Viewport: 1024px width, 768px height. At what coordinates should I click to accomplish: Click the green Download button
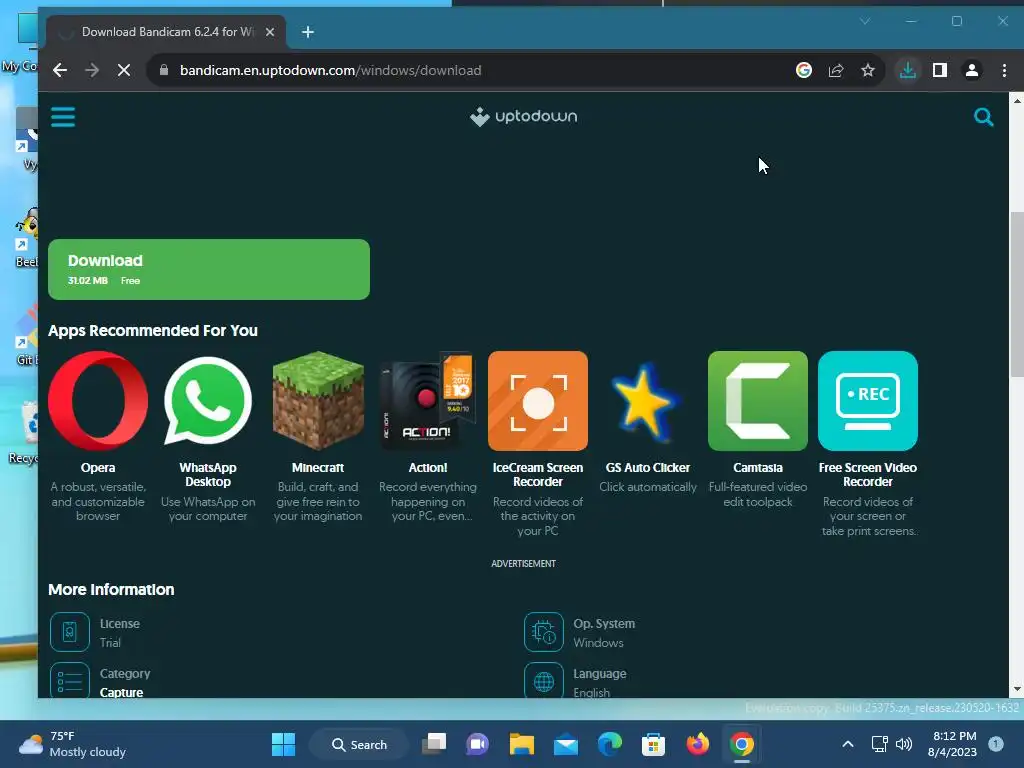(x=209, y=269)
